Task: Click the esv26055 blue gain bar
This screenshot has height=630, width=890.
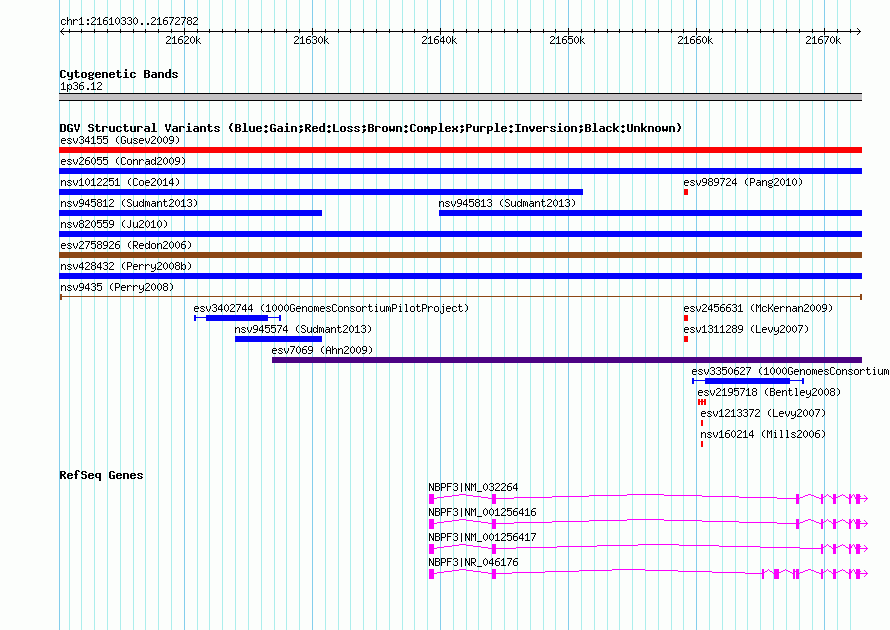Action: tap(460, 171)
